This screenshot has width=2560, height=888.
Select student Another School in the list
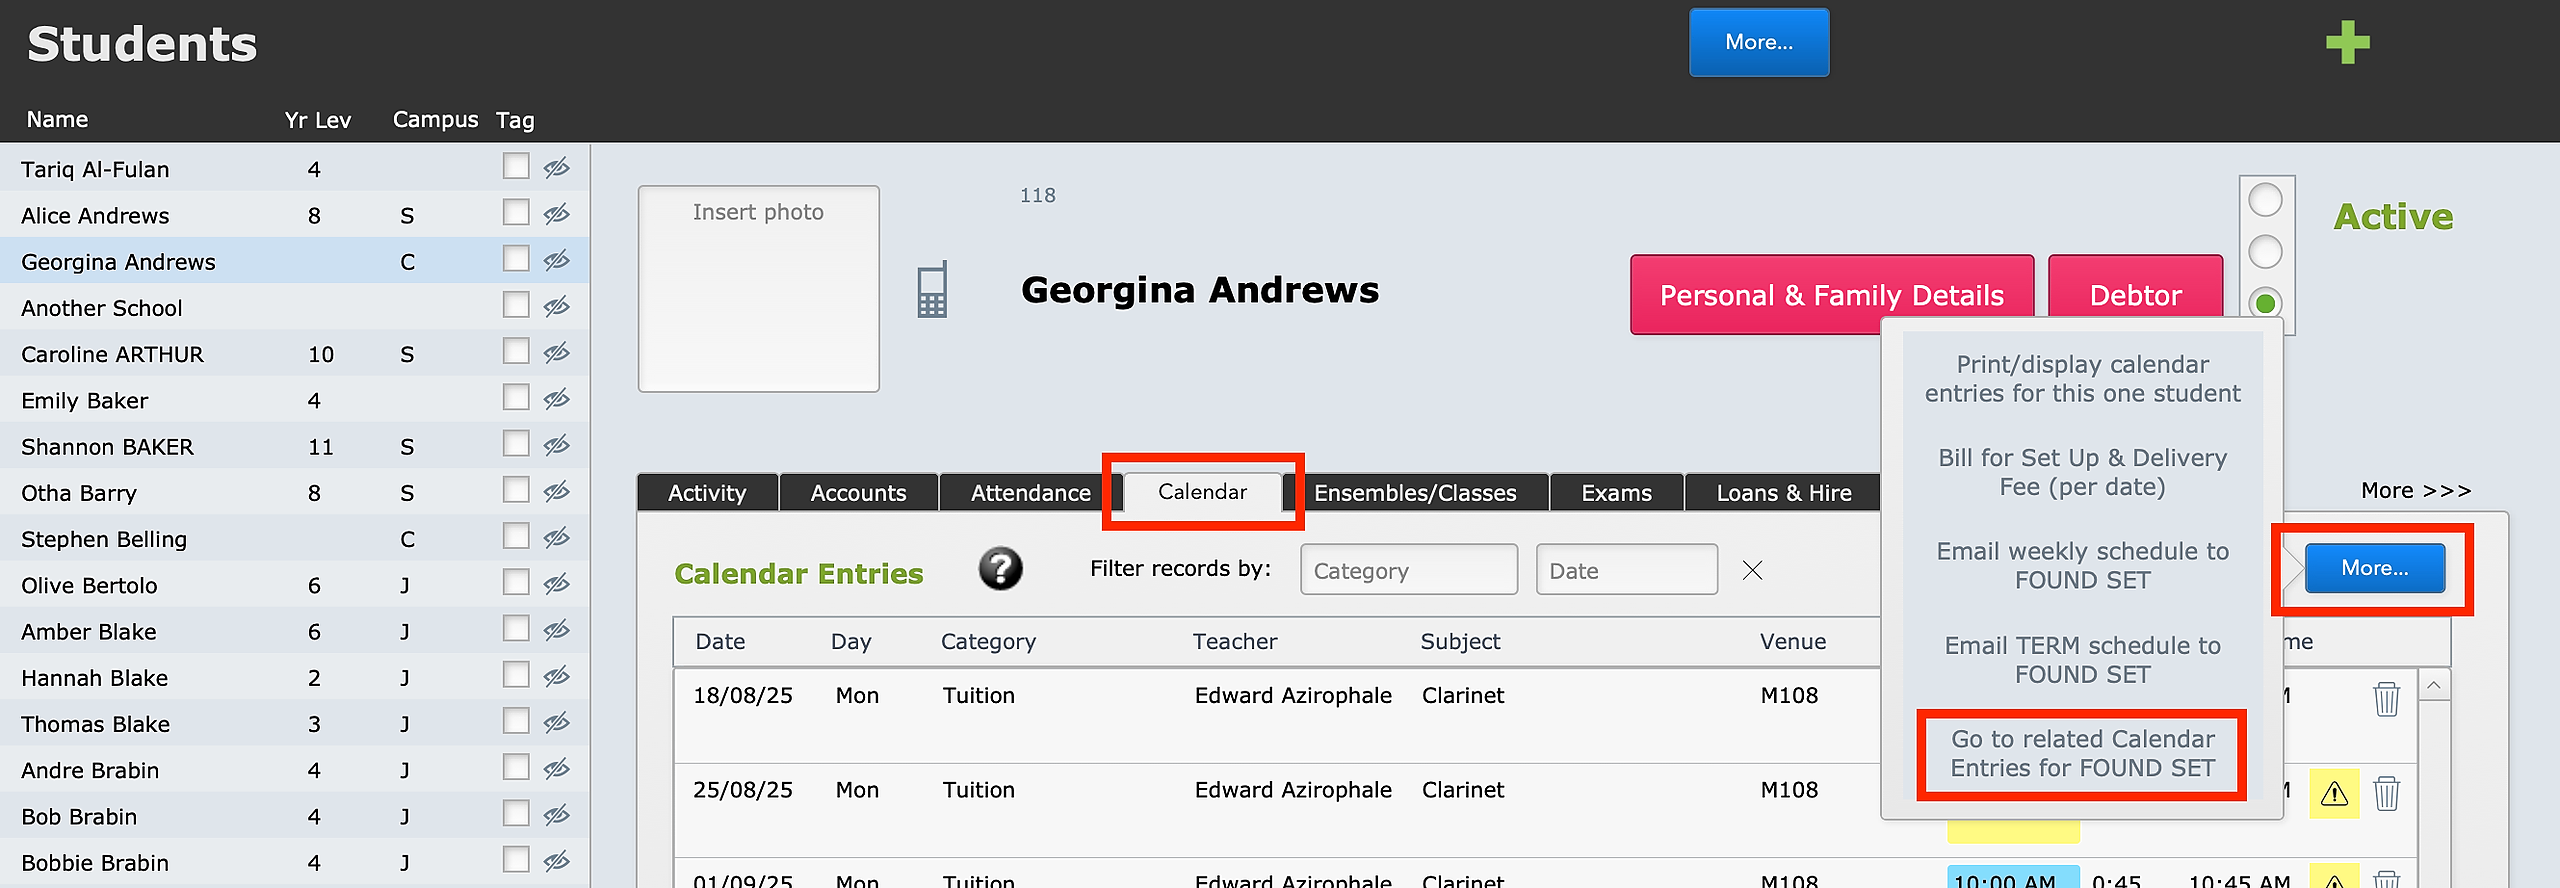[295, 308]
